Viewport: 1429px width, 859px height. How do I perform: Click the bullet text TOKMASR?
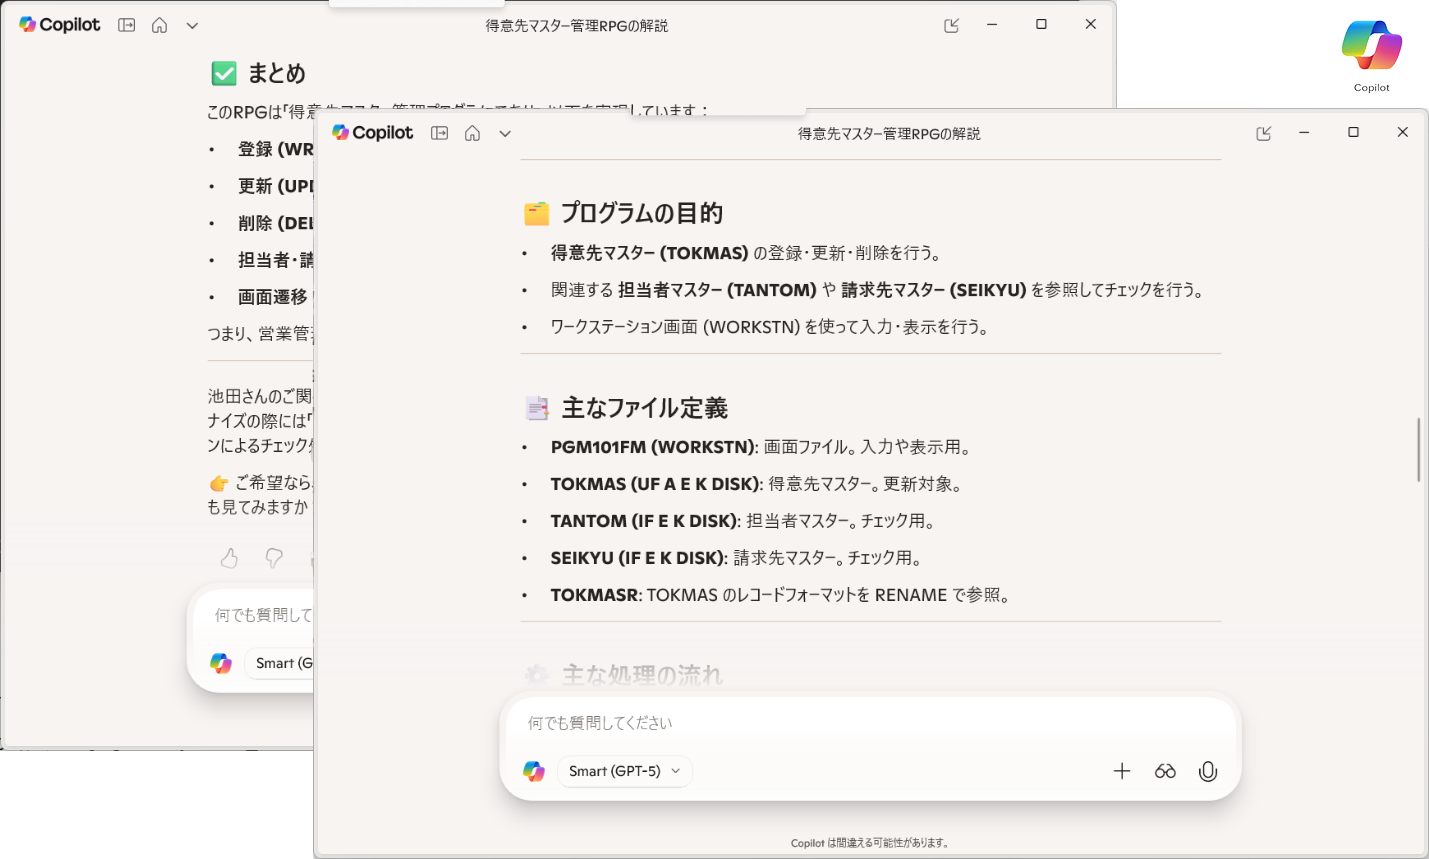pyautogui.click(x=594, y=595)
